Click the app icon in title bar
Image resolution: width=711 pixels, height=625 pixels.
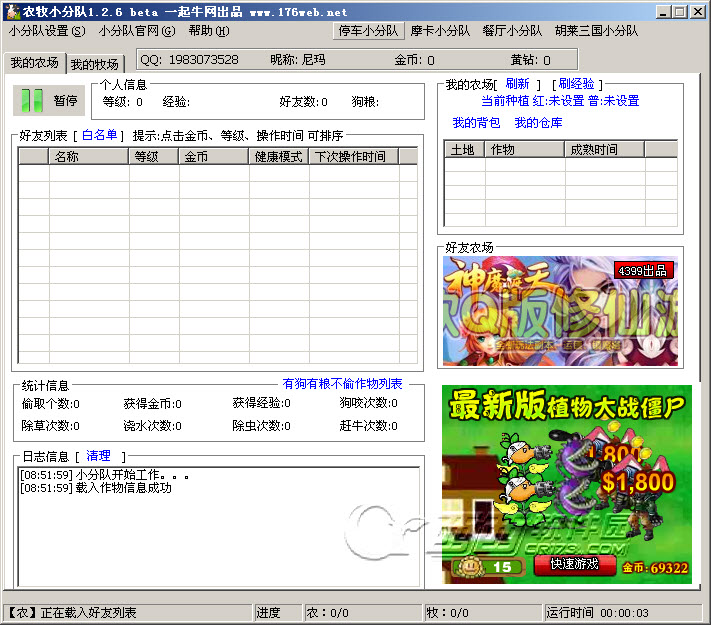9,11
